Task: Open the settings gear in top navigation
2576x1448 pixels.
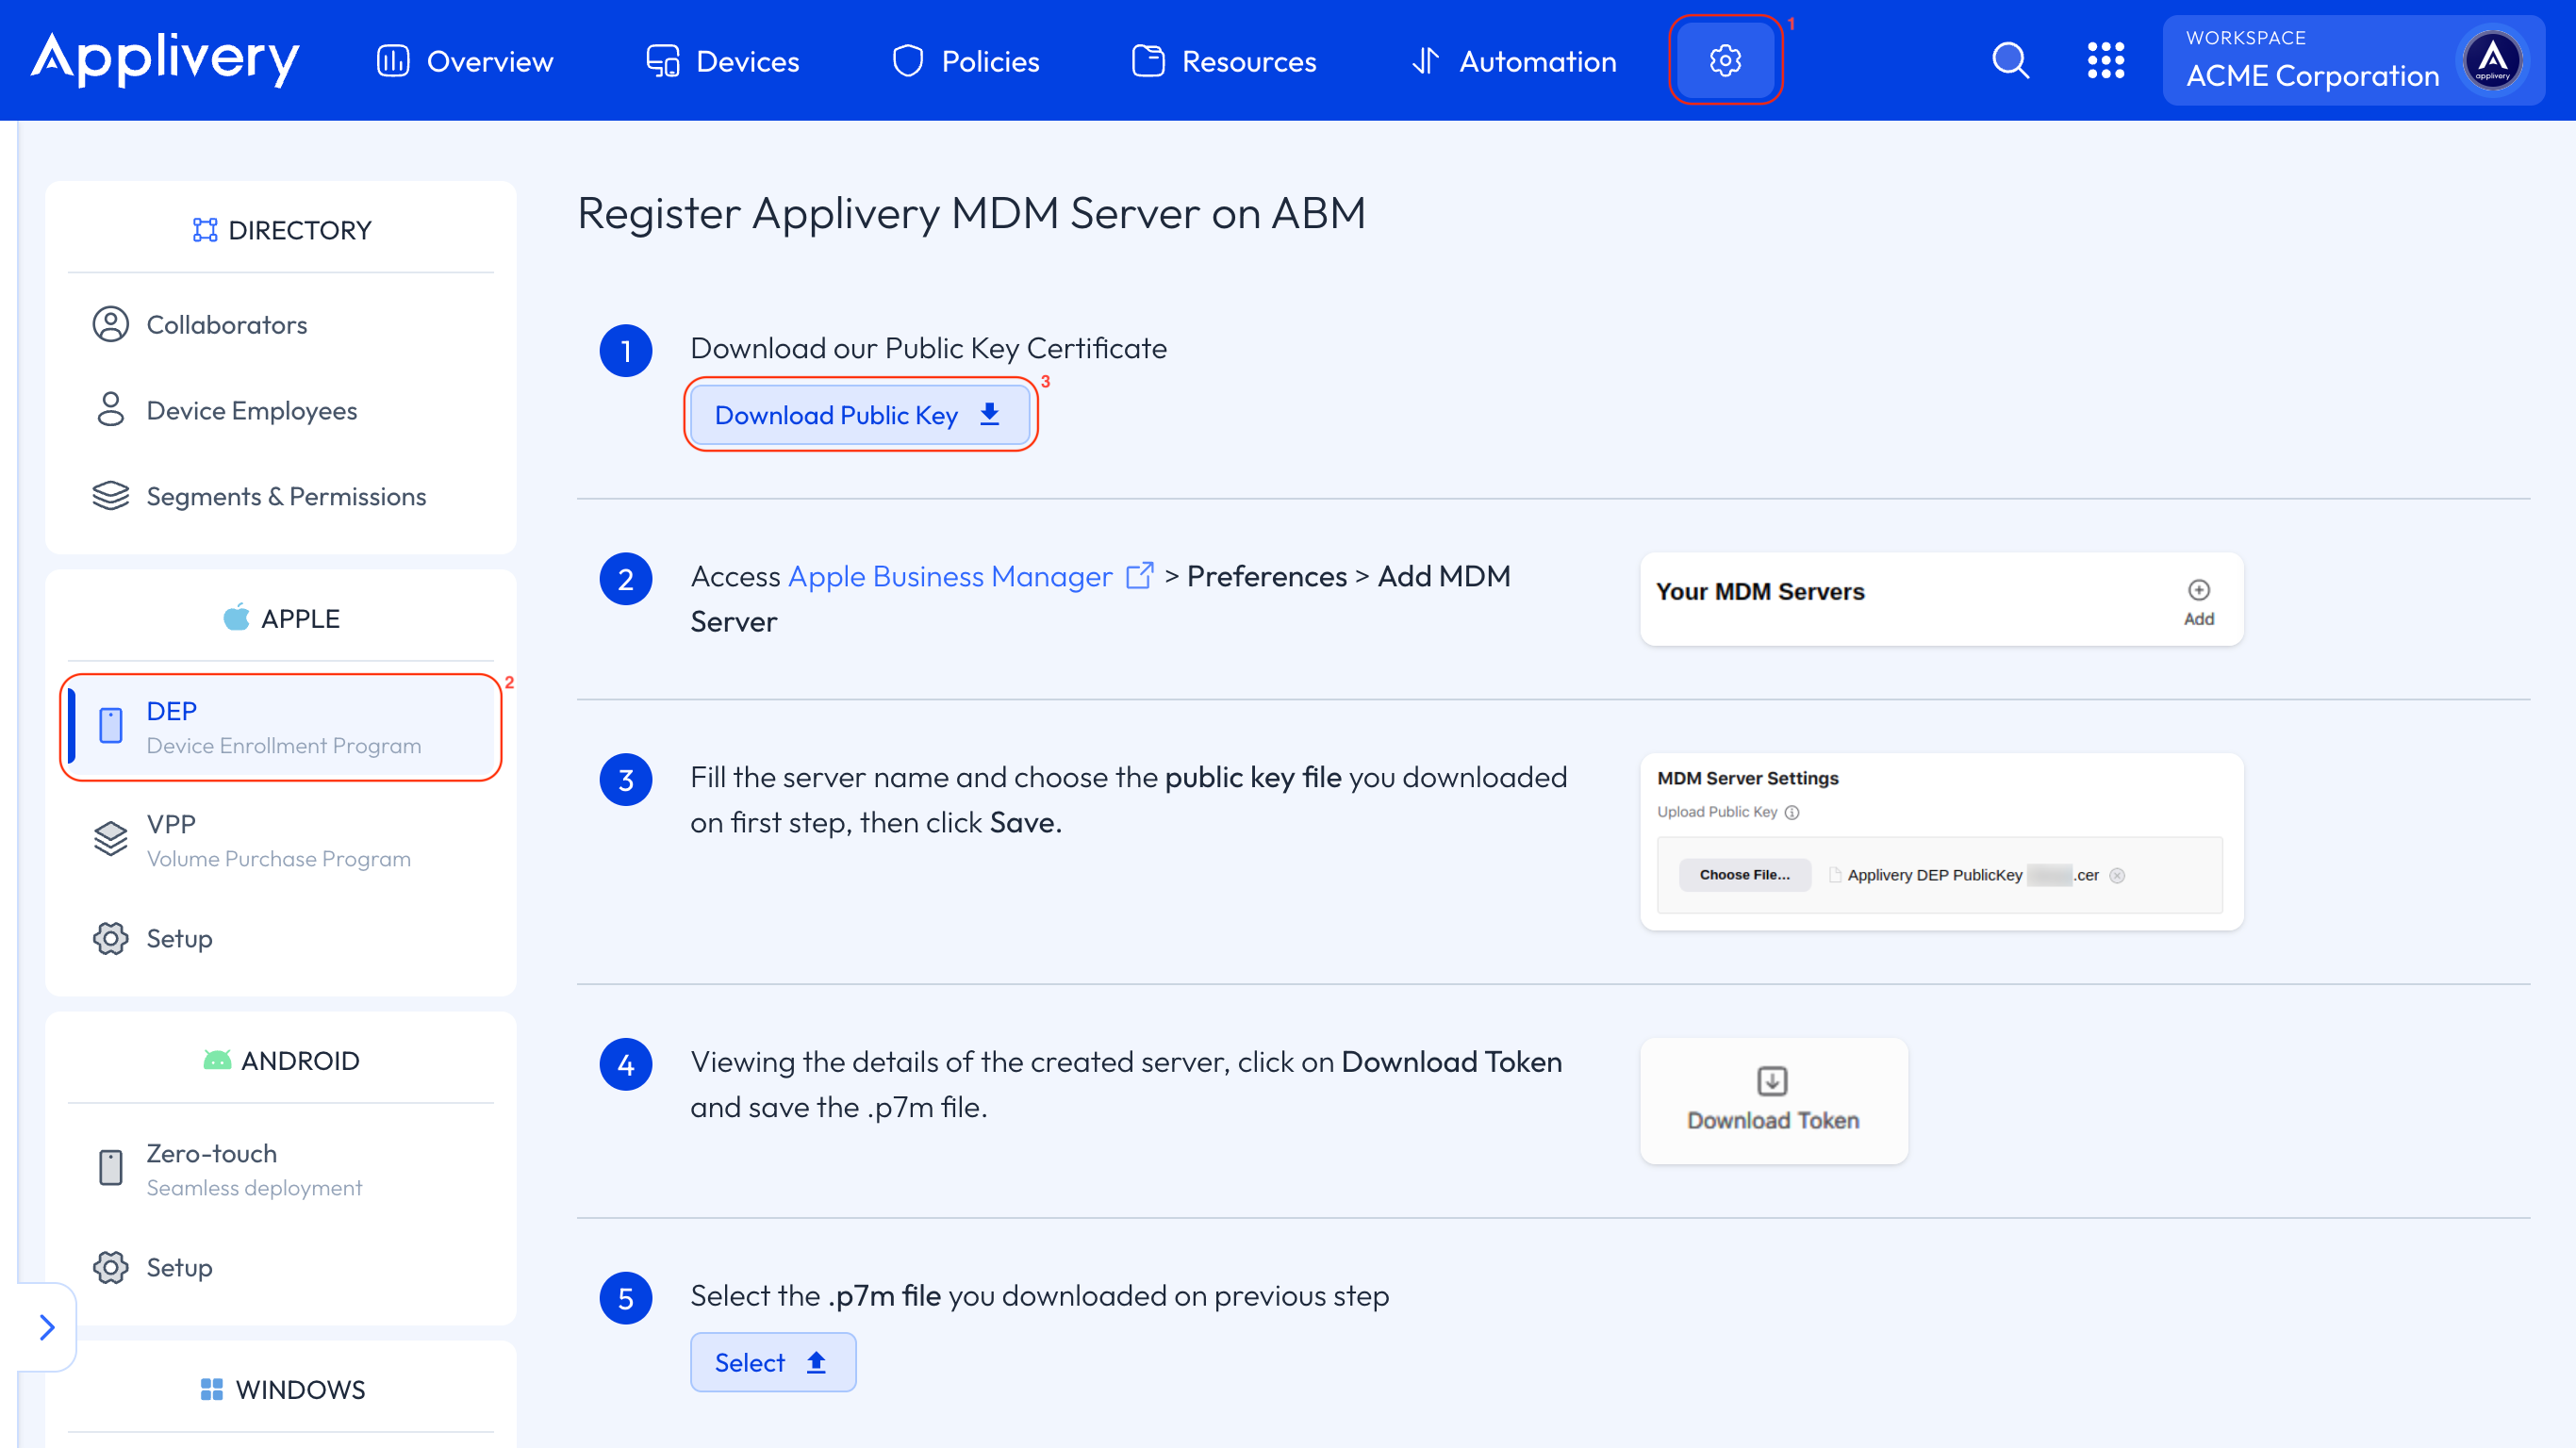Action: click(x=1724, y=61)
